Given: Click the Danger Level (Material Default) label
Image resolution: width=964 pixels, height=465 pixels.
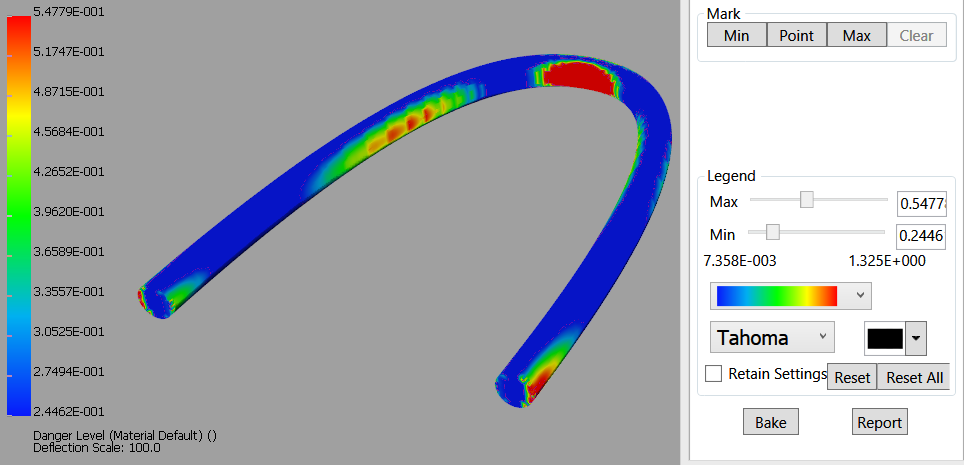Looking at the screenshot, I should click(125, 435).
